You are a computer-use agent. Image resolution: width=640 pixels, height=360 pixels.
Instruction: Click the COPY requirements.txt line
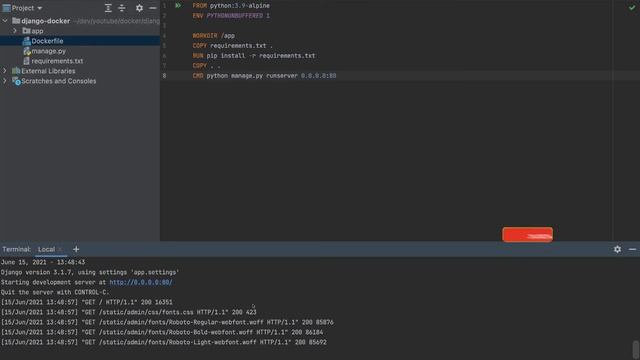pos(232,46)
